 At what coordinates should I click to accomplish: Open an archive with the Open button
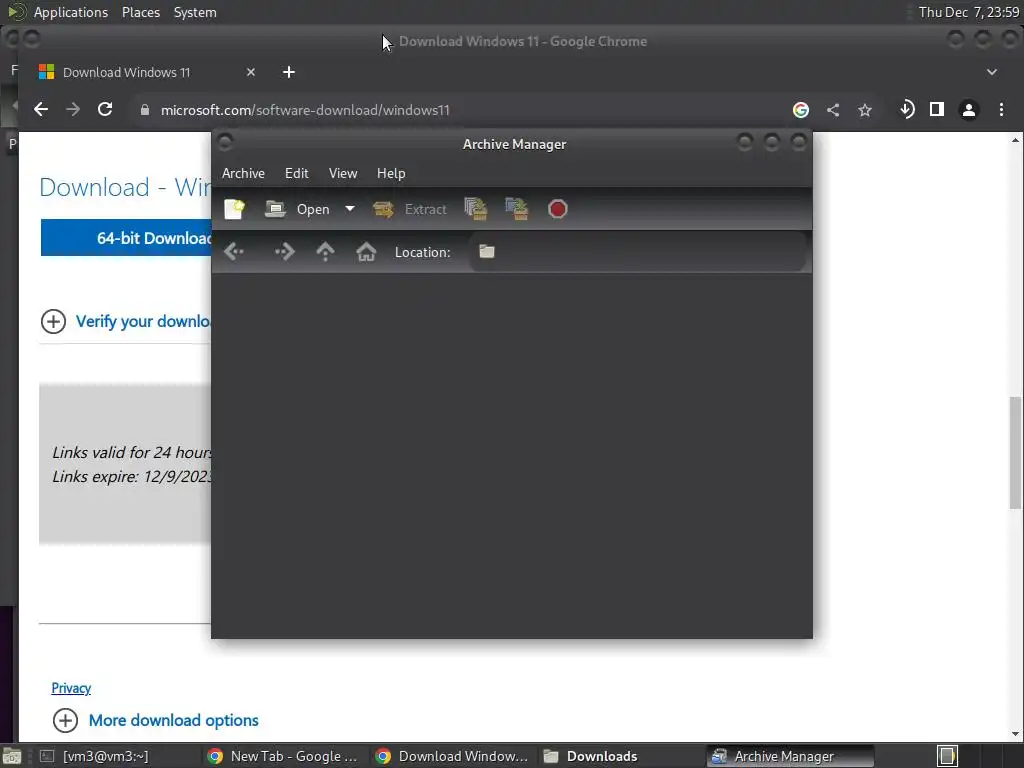click(x=297, y=209)
